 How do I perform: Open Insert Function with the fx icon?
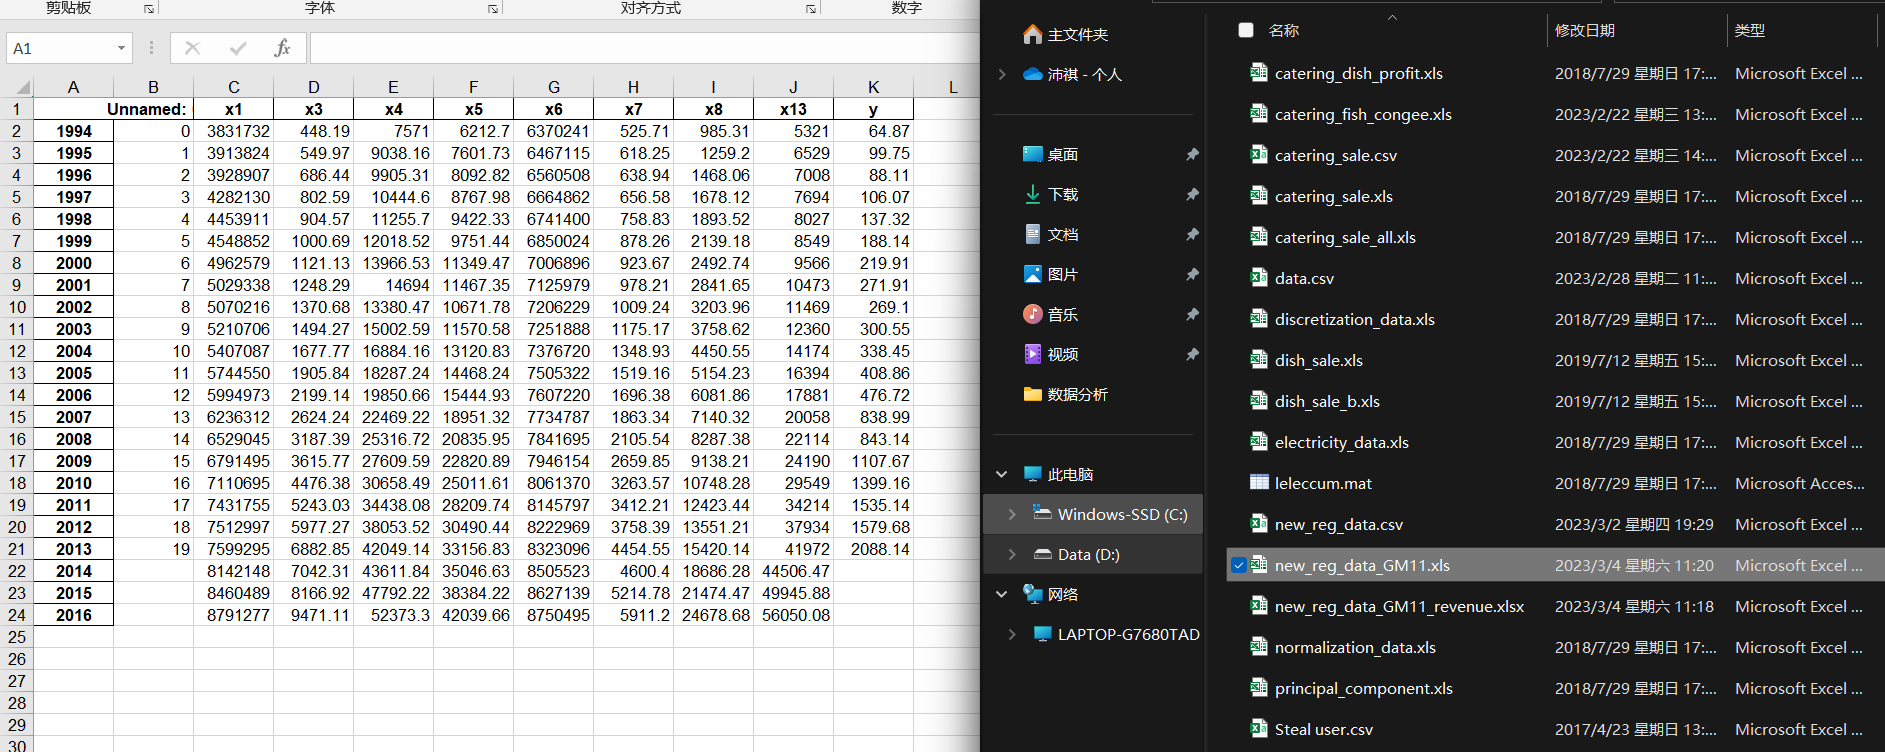tap(282, 48)
